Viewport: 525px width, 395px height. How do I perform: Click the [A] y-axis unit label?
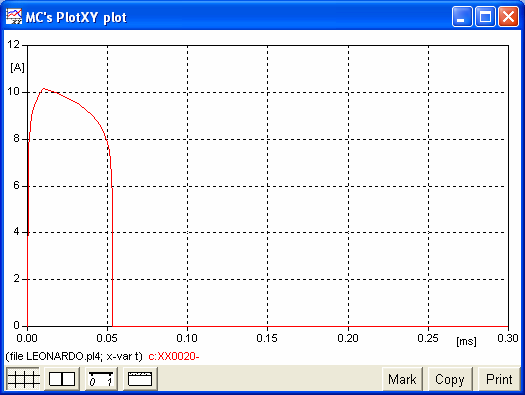coord(17,68)
